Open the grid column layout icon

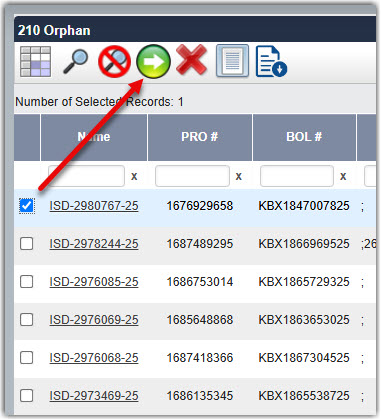35,62
